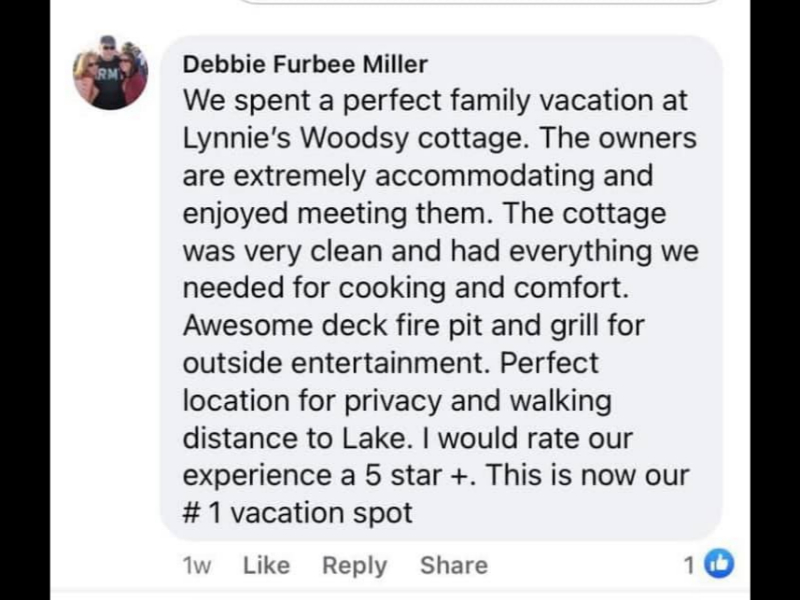Reply to Debbie's comment
The height and width of the screenshot is (600, 800).
click(354, 565)
